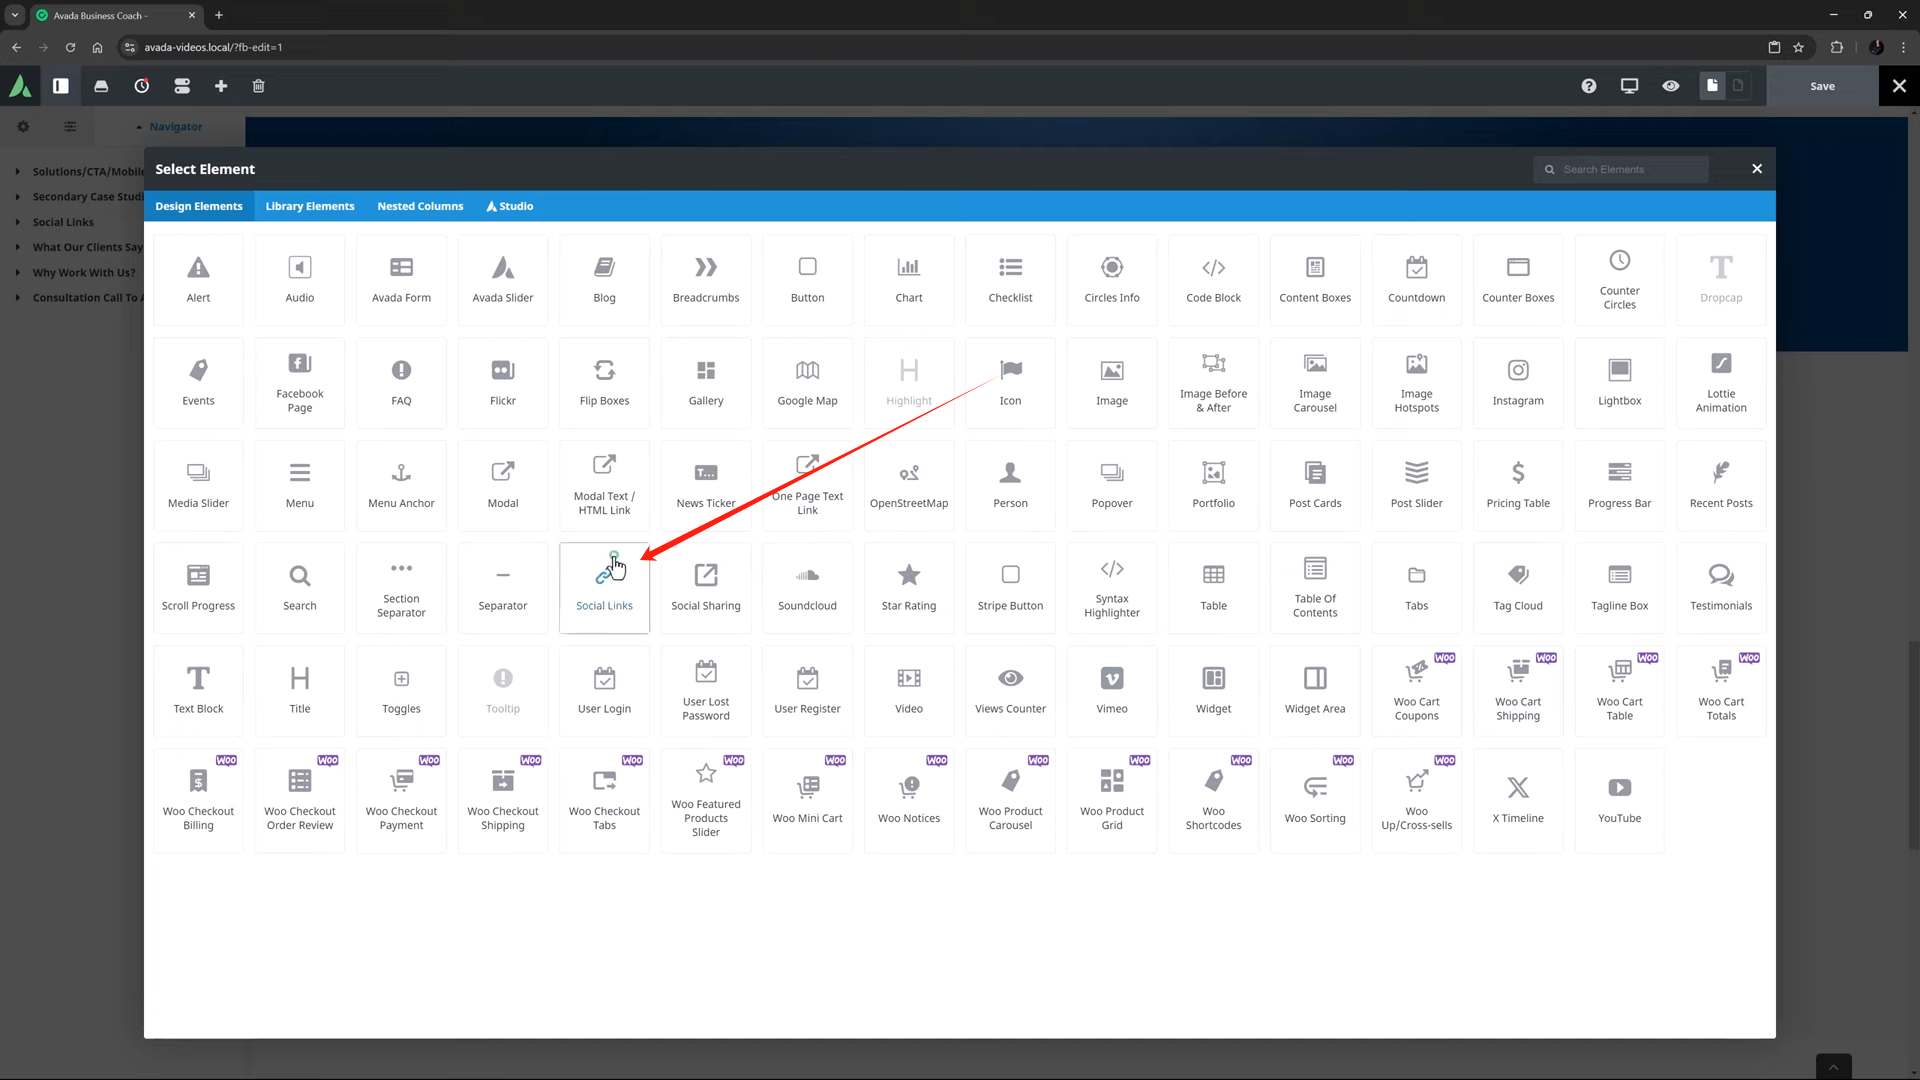Choose the Pricing Table element
Image resolution: width=1920 pixels, height=1080 pixels.
[x=1517, y=485]
